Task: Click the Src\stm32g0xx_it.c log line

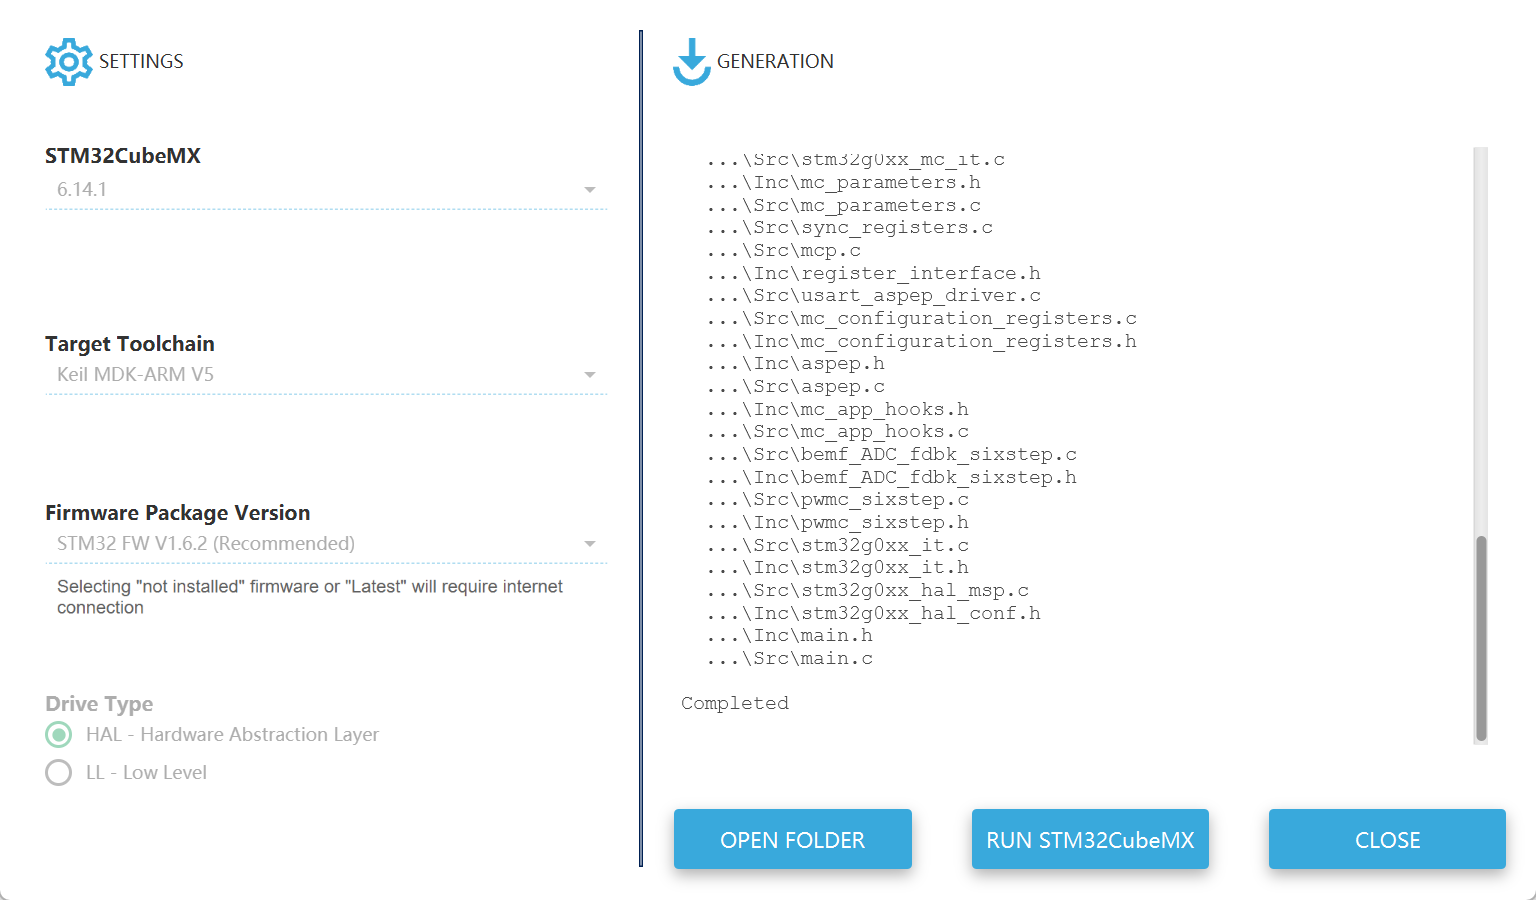Action: (837, 546)
